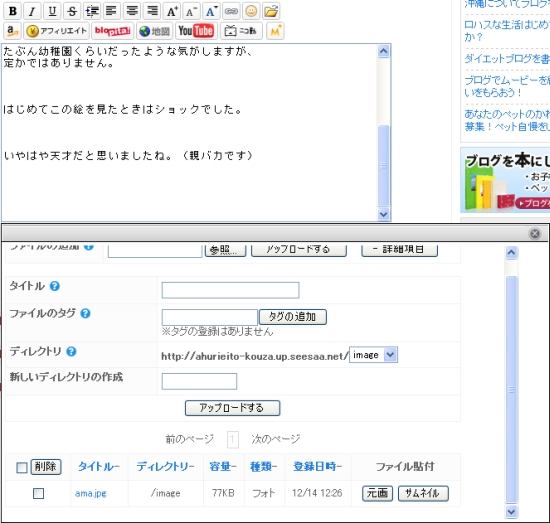
Task: Tick the checkbox for ama.jpg
Action: 38,494
